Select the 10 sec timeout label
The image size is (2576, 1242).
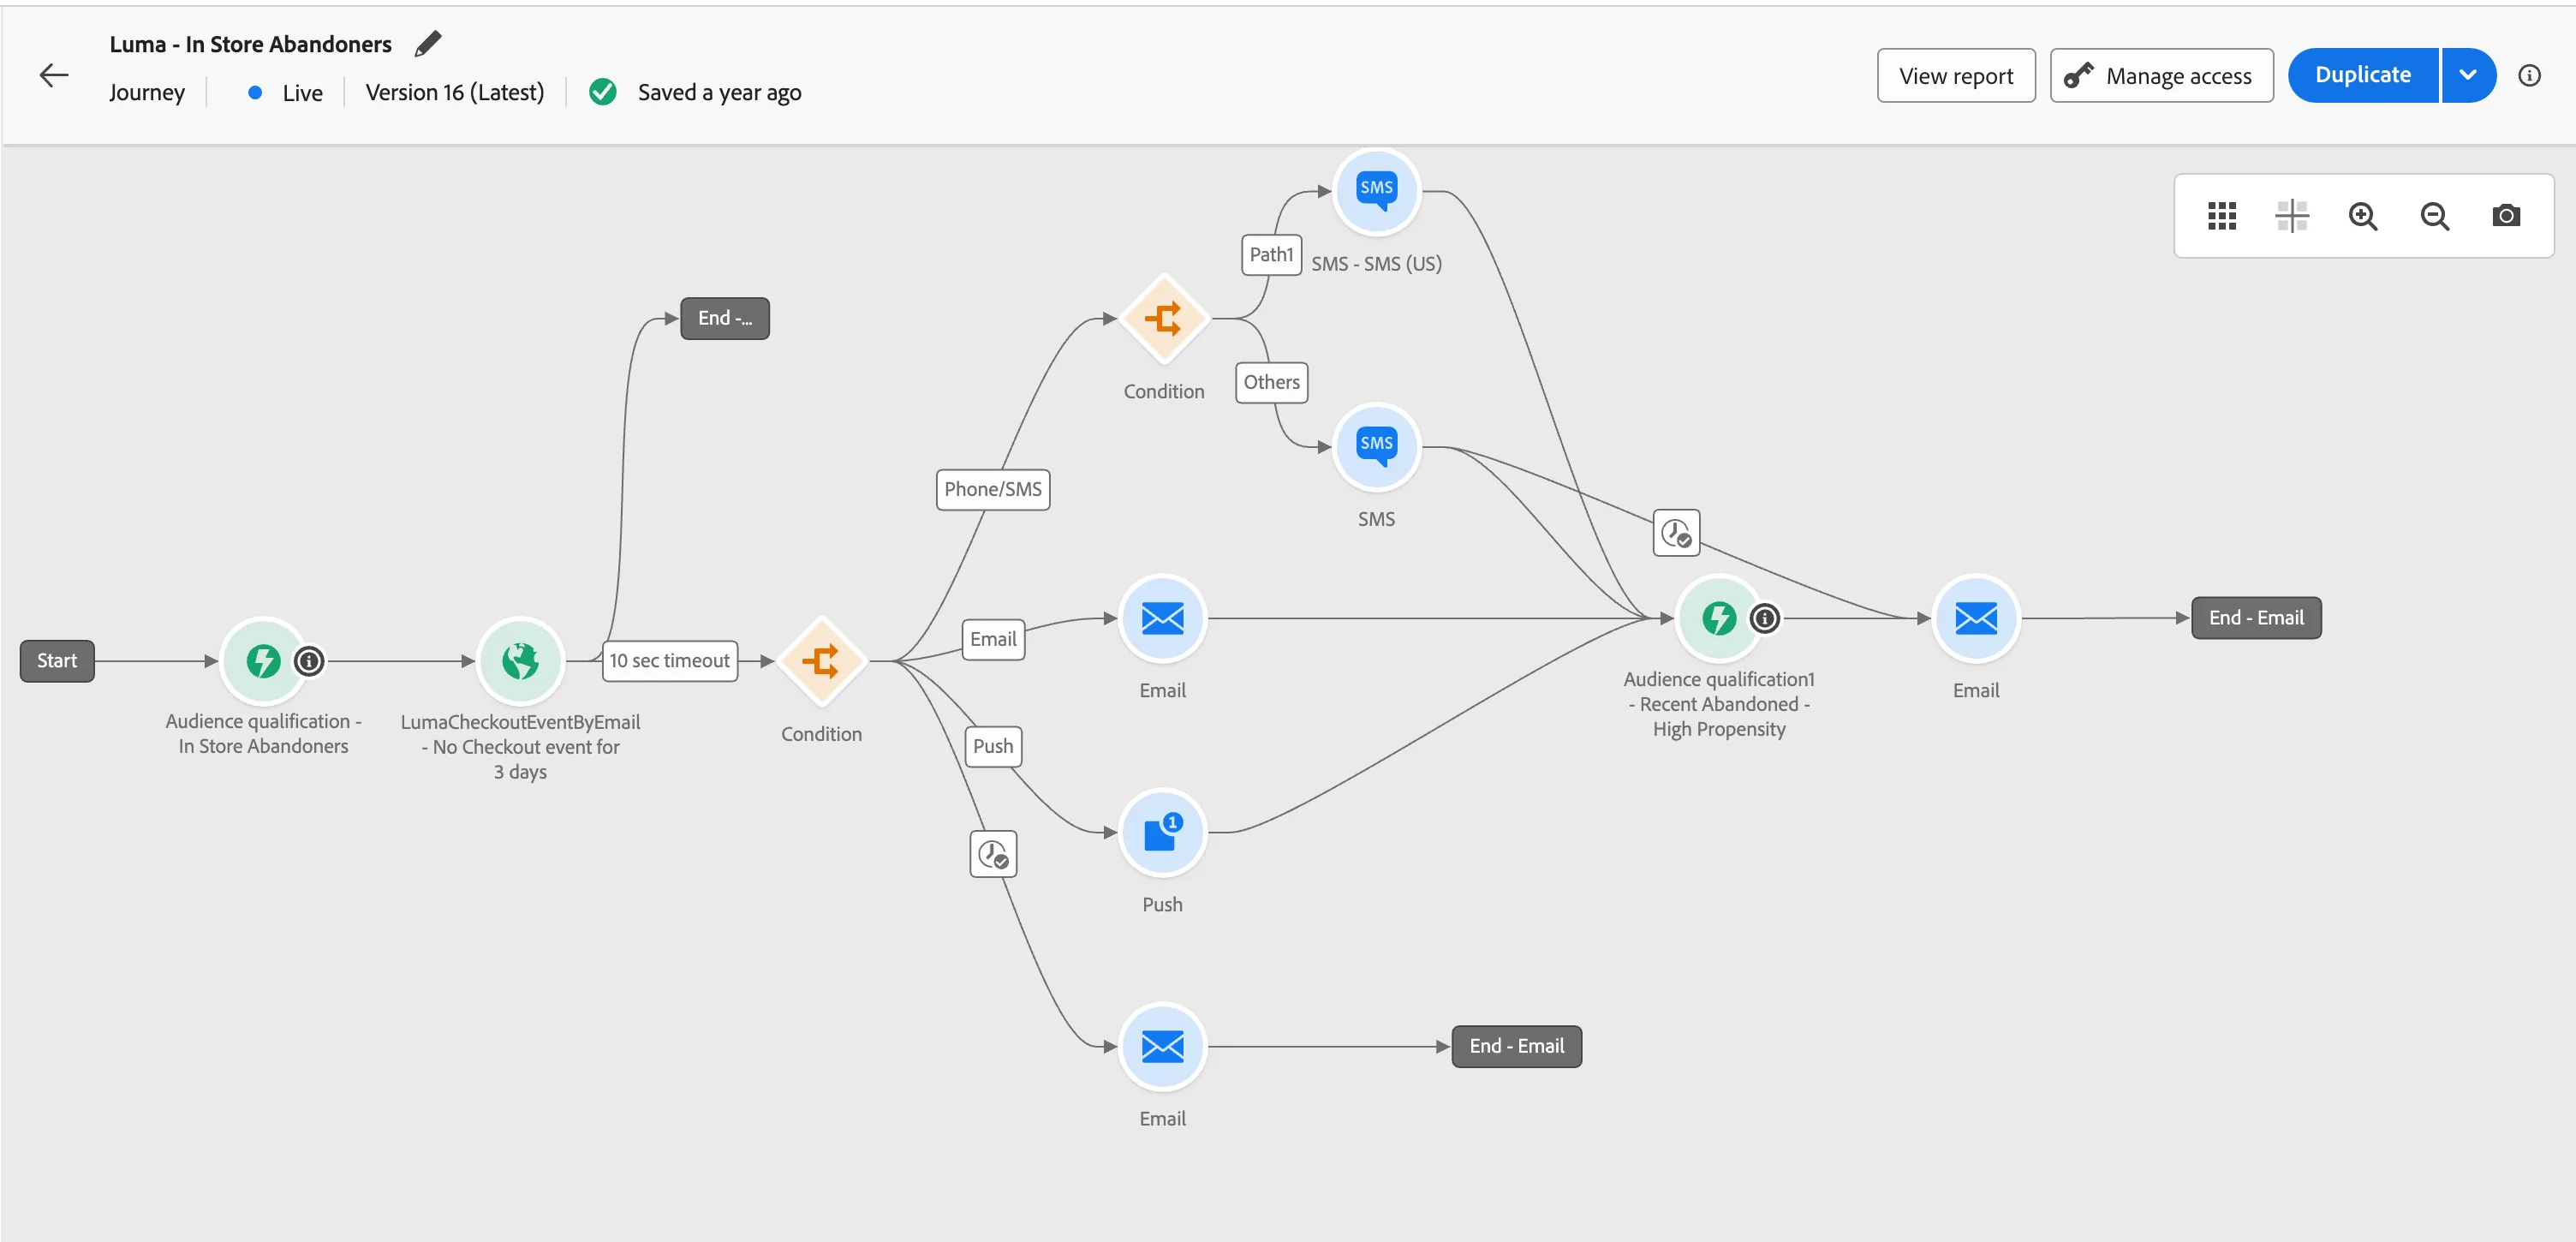669,661
